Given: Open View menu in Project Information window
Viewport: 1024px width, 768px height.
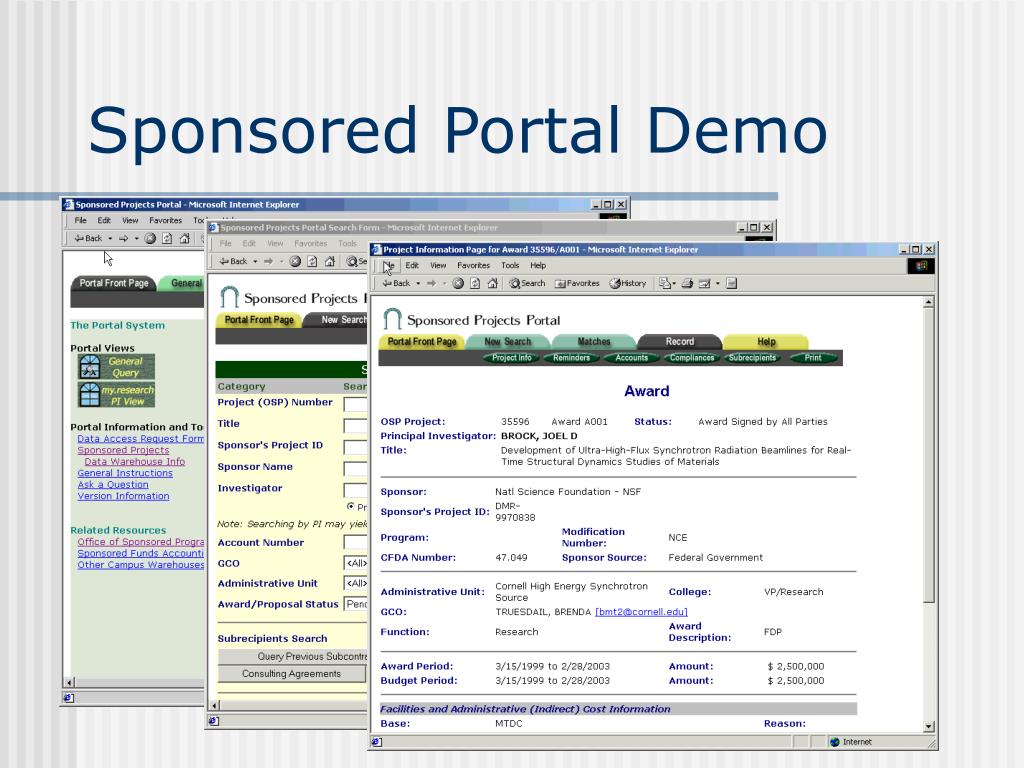Looking at the screenshot, I should click(x=438, y=266).
